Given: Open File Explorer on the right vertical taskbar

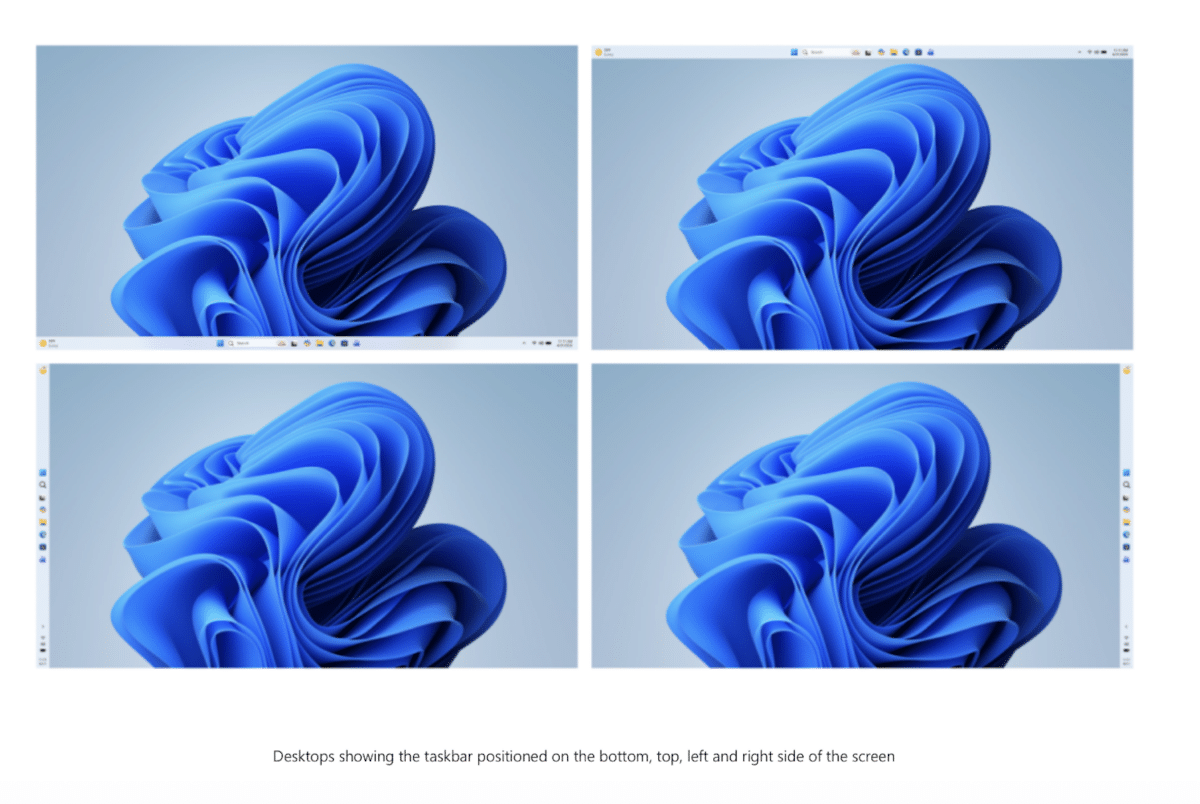Looking at the screenshot, I should 1126,522.
